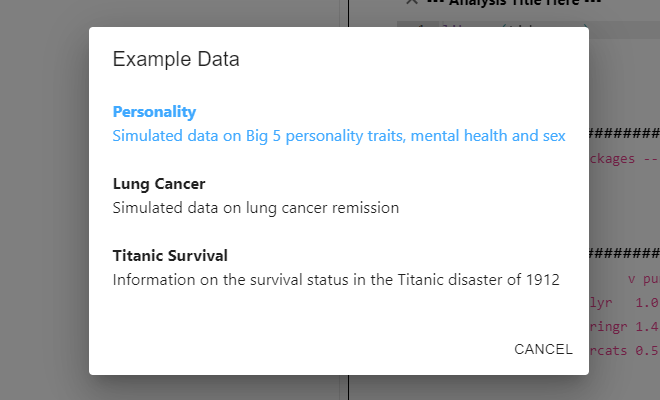
Task: Click the Titanic disaster of 1912 description
Action: [x=336, y=280]
